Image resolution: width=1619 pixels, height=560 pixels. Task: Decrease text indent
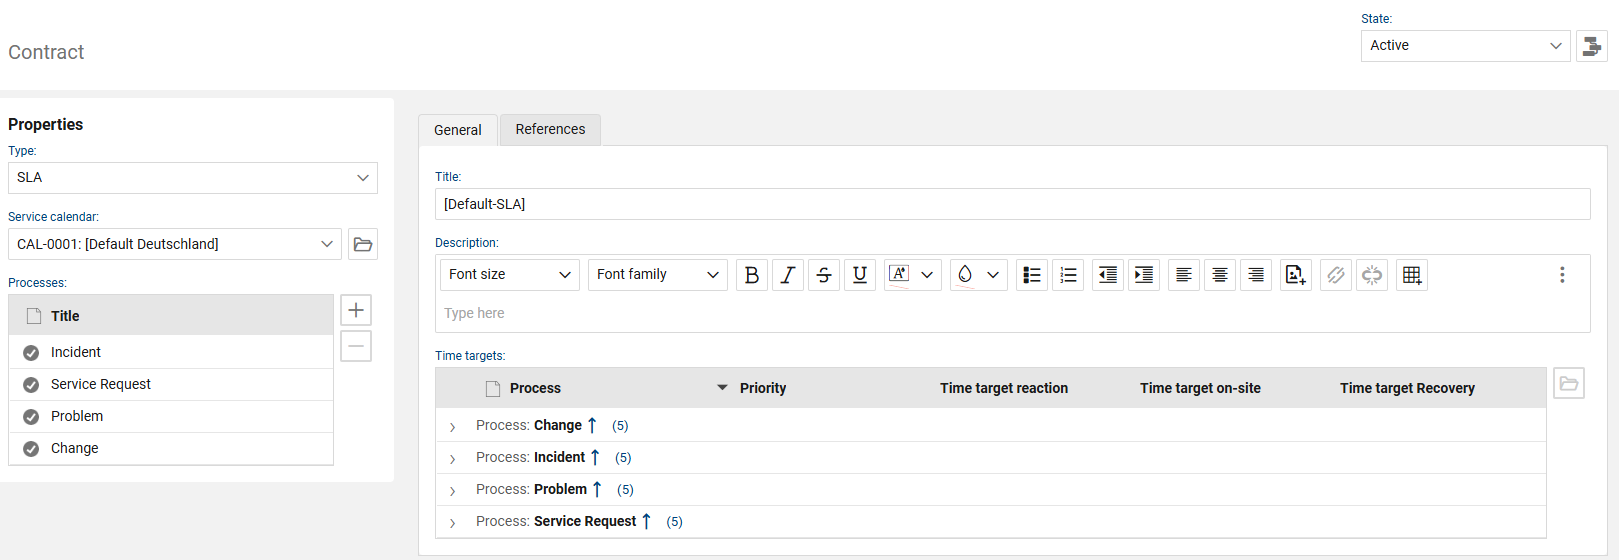[x=1108, y=275]
